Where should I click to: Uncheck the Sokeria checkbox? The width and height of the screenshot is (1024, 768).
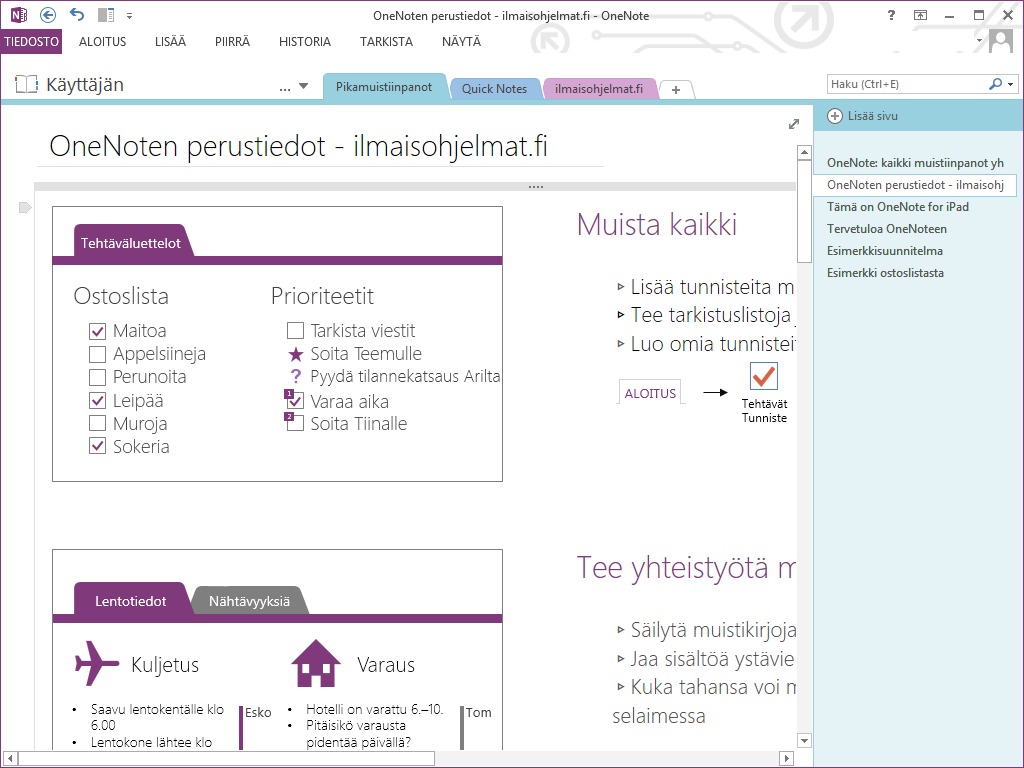point(97,446)
